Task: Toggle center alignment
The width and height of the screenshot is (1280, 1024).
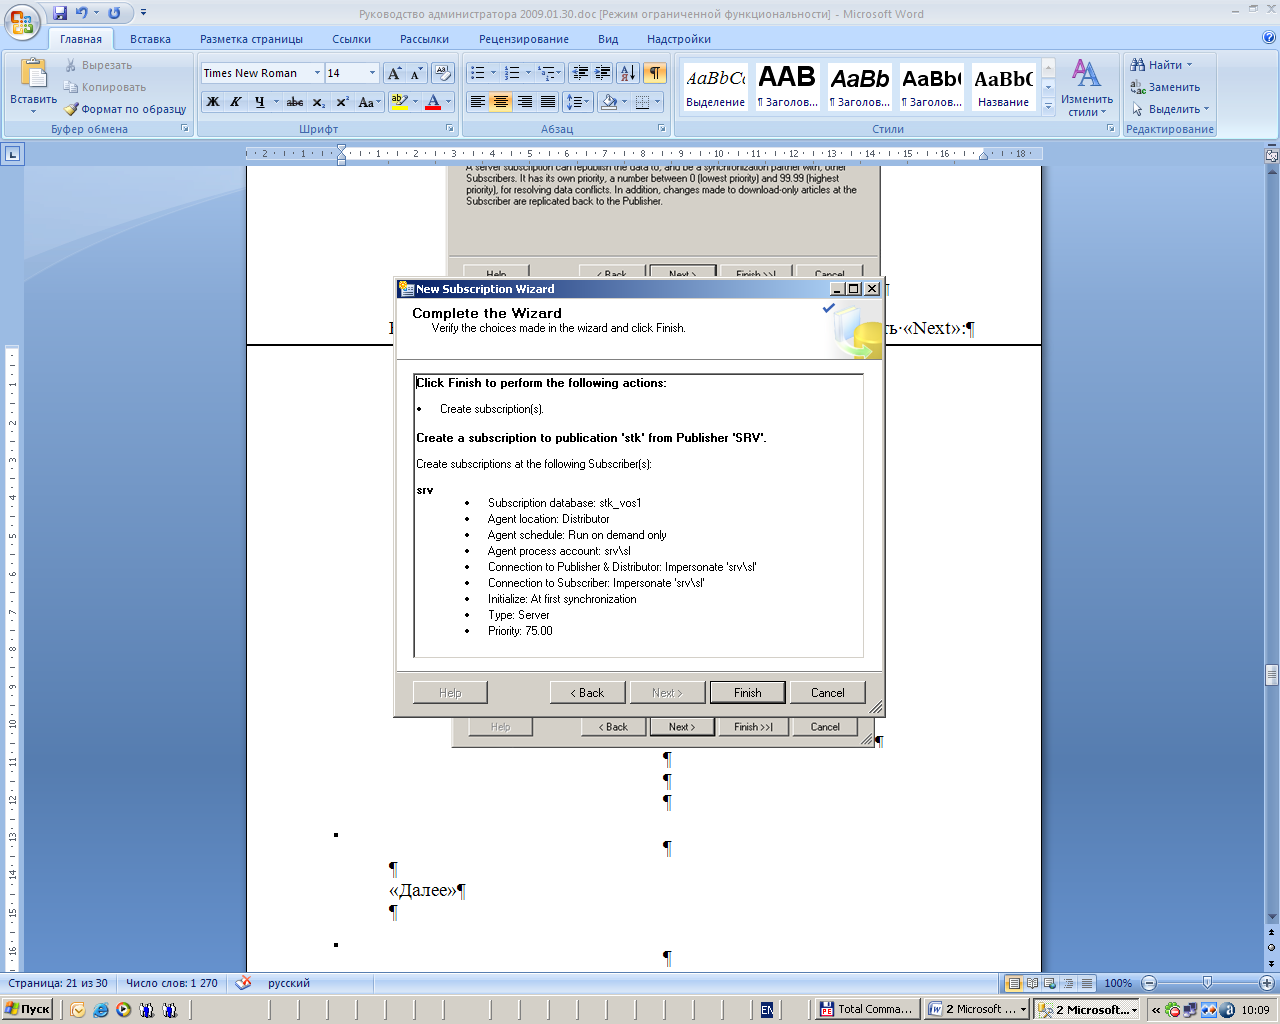Action: [x=501, y=102]
